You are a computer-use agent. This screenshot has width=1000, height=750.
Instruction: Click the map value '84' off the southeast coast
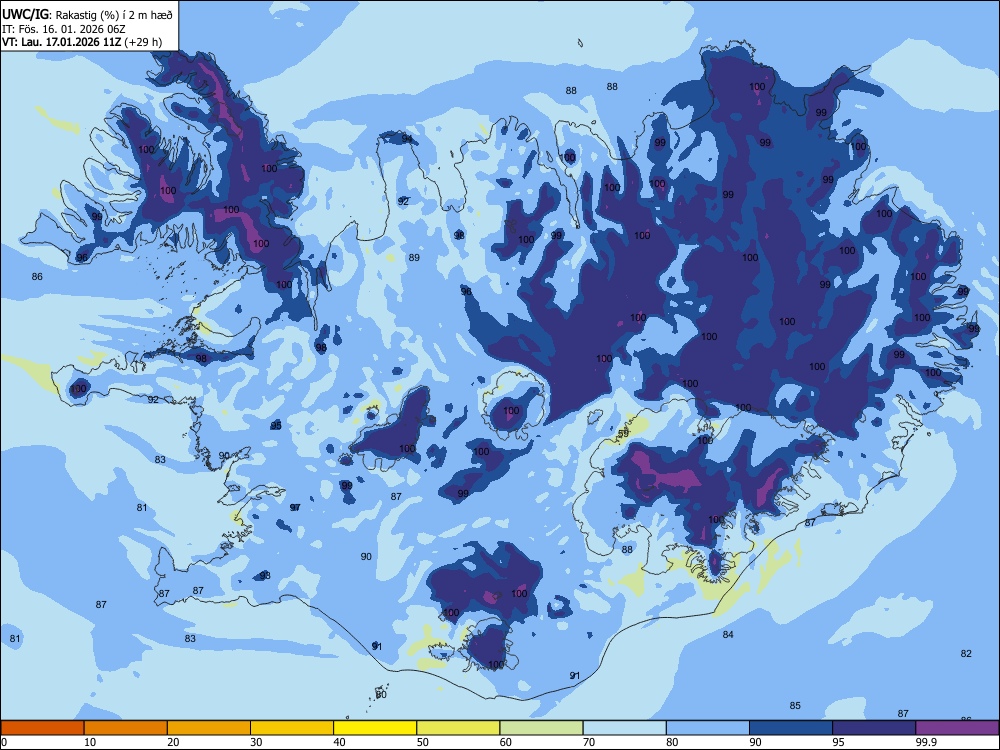click(728, 635)
